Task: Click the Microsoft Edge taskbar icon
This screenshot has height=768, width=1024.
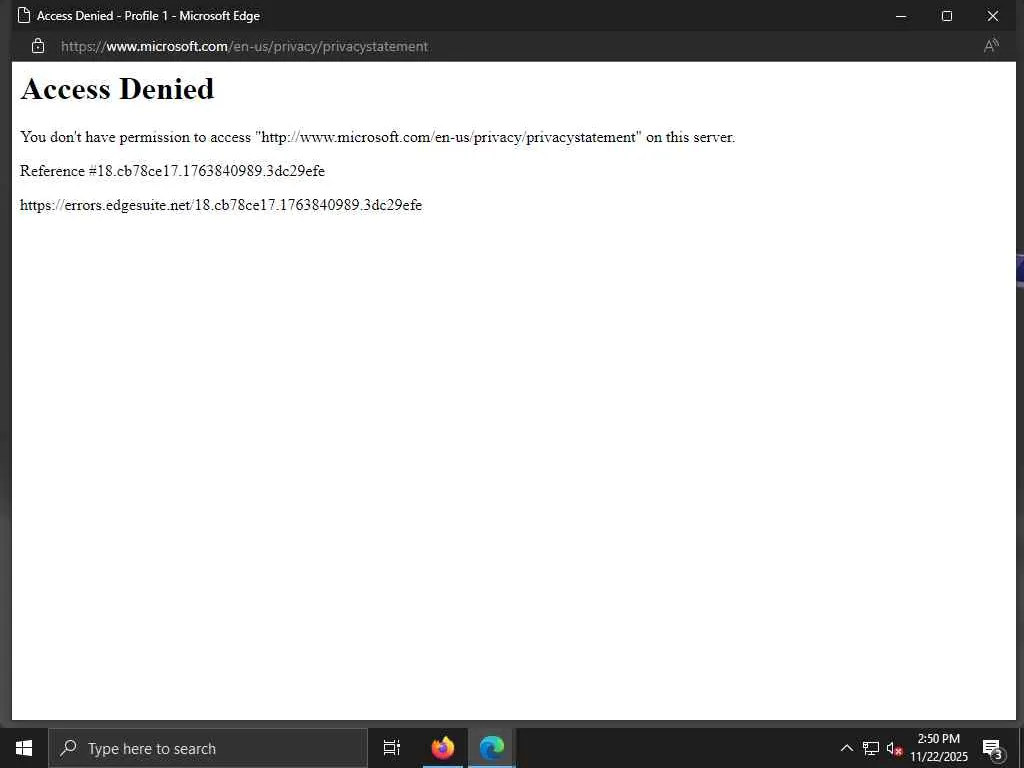Action: coord(492,748)
